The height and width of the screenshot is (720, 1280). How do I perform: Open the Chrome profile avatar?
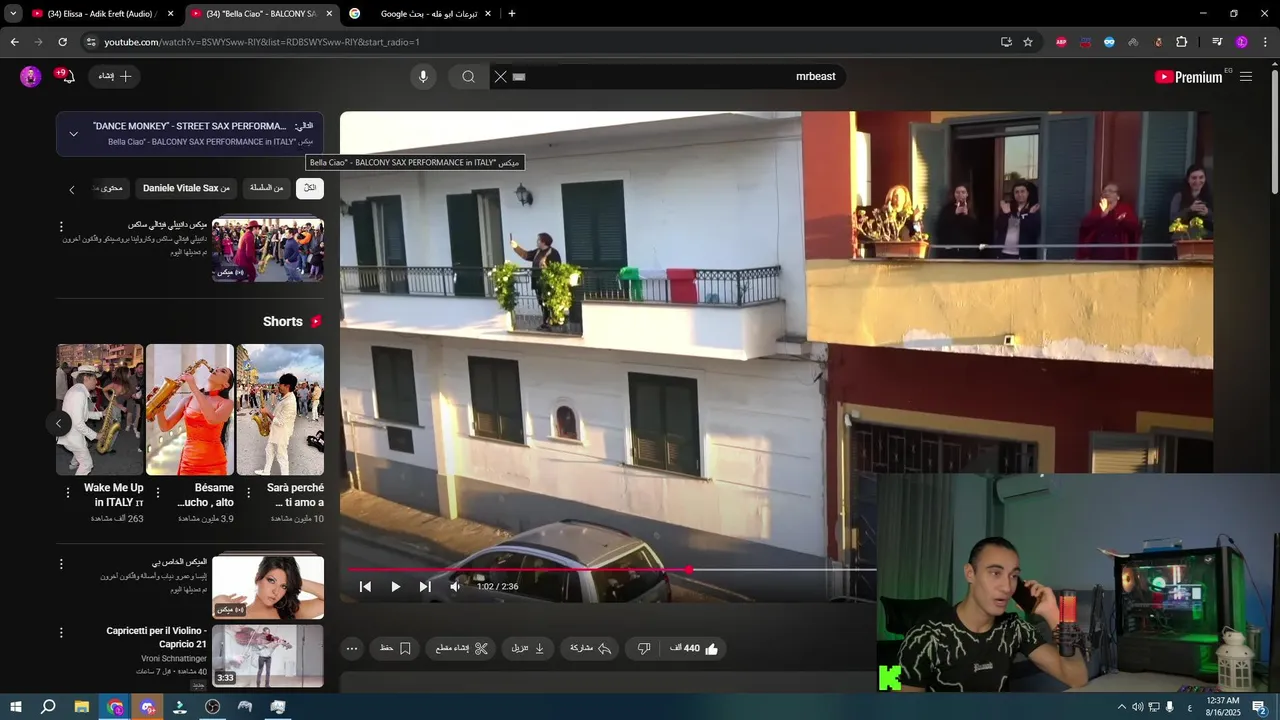point(1242,42)
